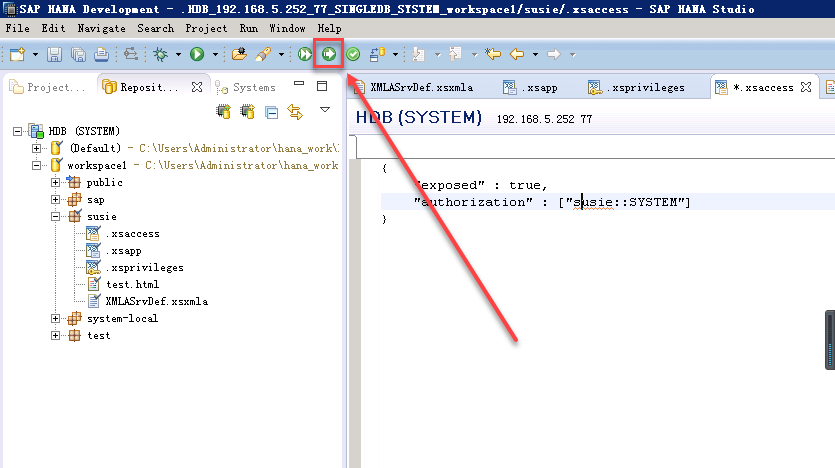The width and height of the screenshot is (835, 468).
Task: Click the New wizard toolbar icon
Action: coord(18,54)
